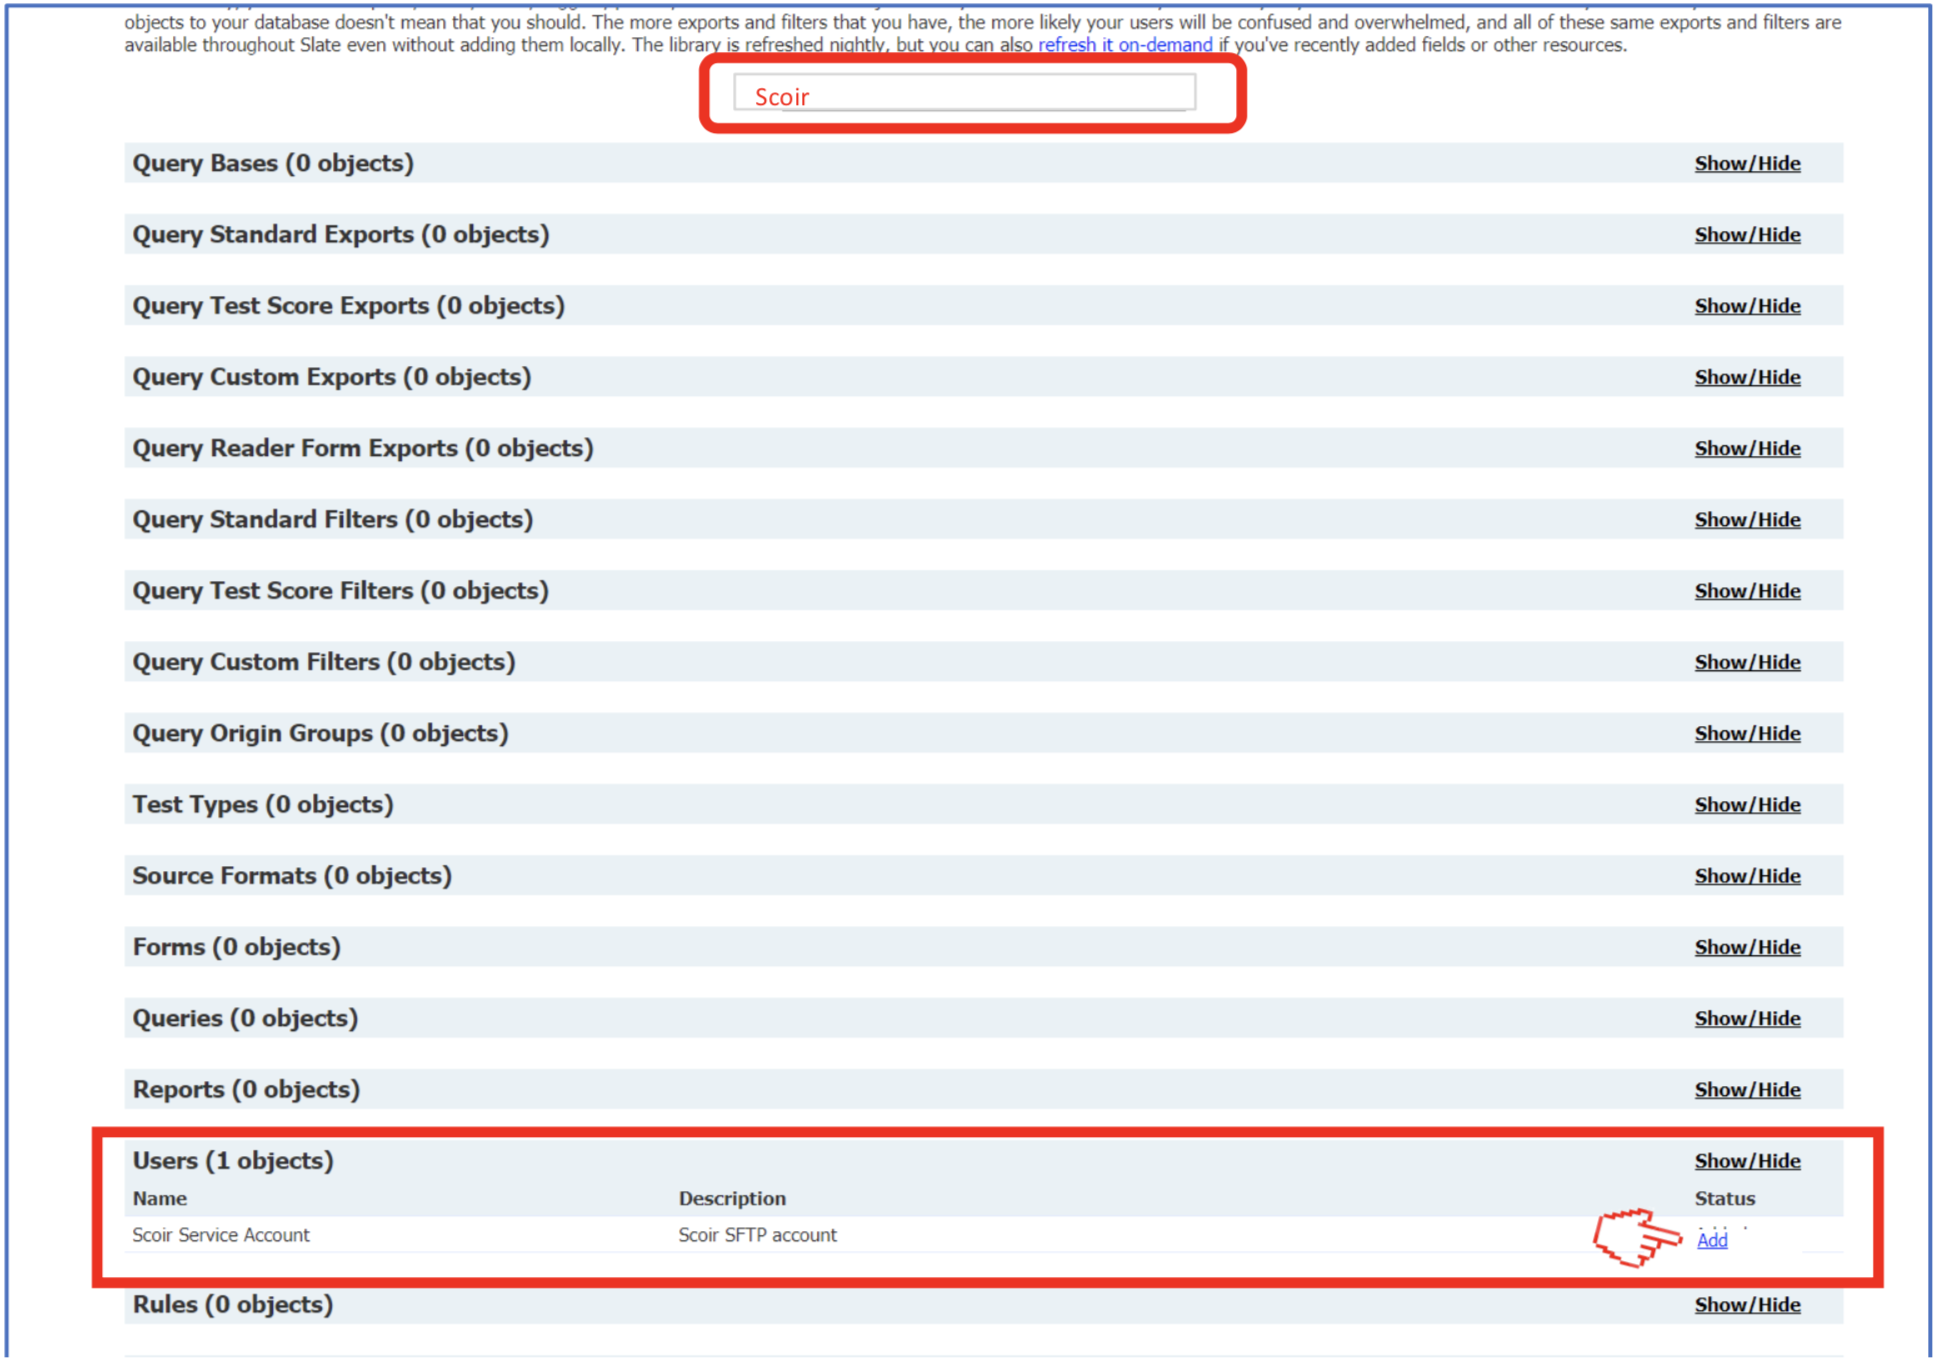The width and height of the screenshot is (1934, 1358).
Task: Toggle Show/Hide for Query Test Score Filters
Action: (1747, 591)
